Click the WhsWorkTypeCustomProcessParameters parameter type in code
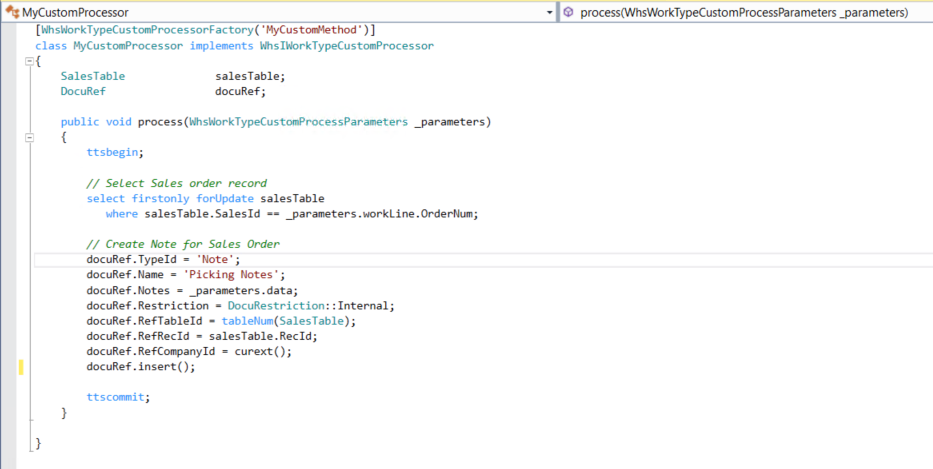 tap(298, 122)
